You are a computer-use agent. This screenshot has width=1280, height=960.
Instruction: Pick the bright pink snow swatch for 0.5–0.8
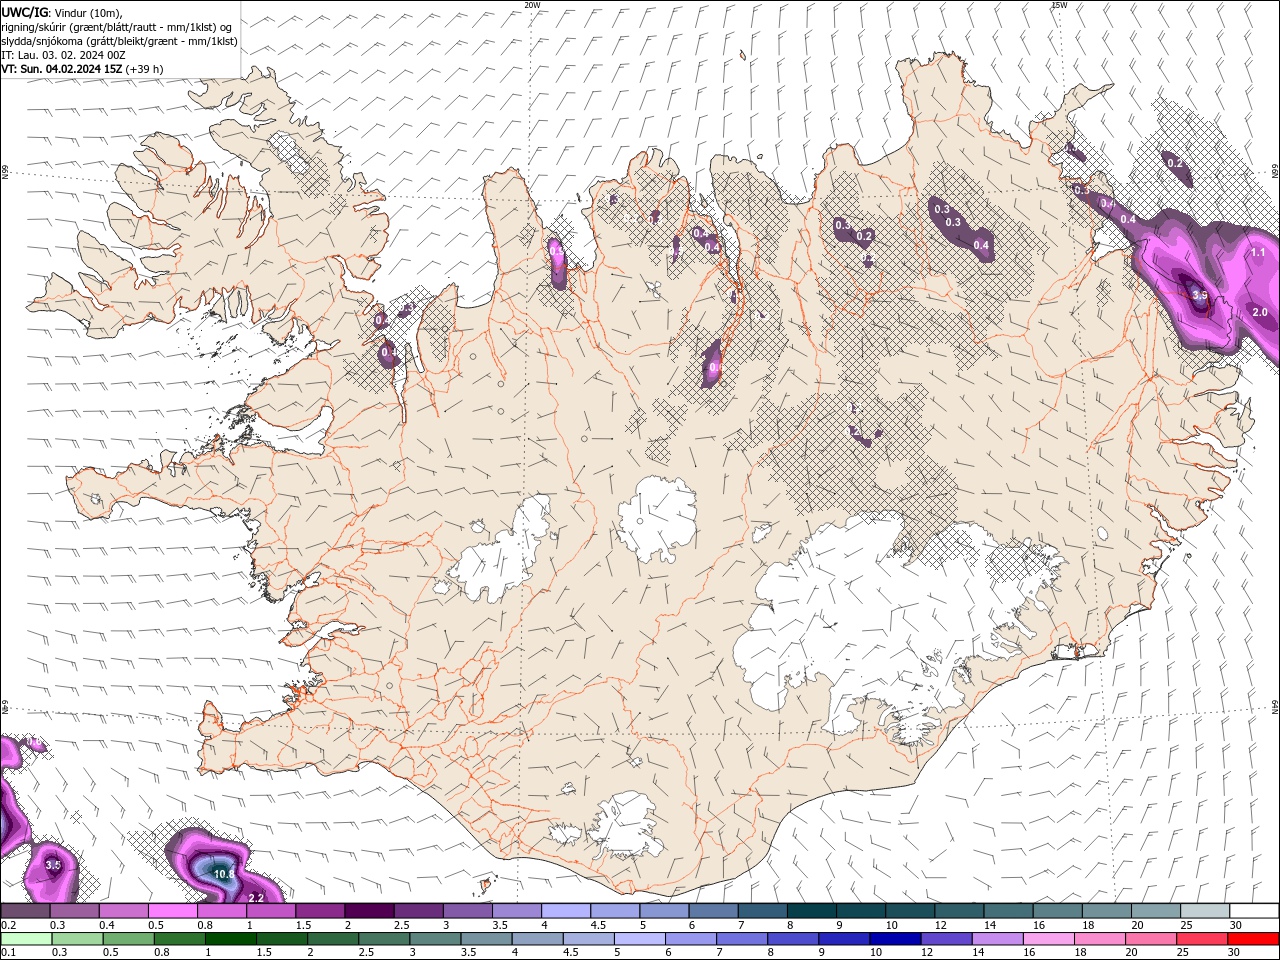[172, 911]
